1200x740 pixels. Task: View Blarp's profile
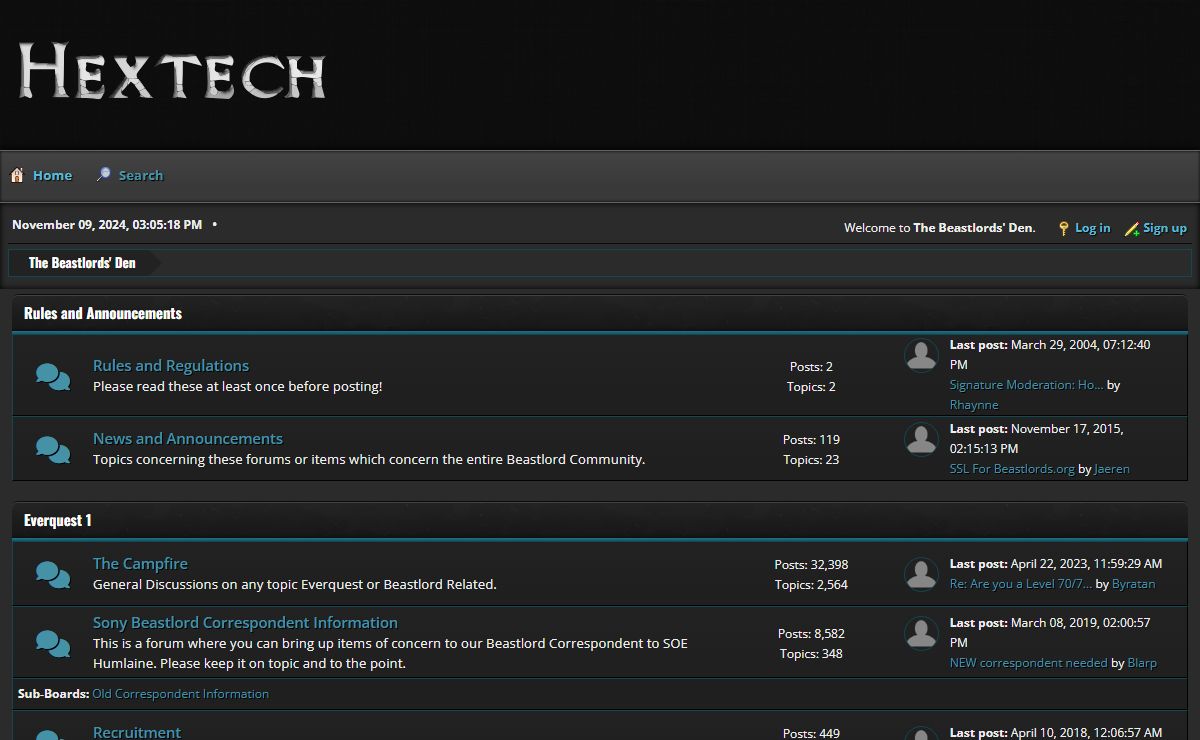[1142, 663]
